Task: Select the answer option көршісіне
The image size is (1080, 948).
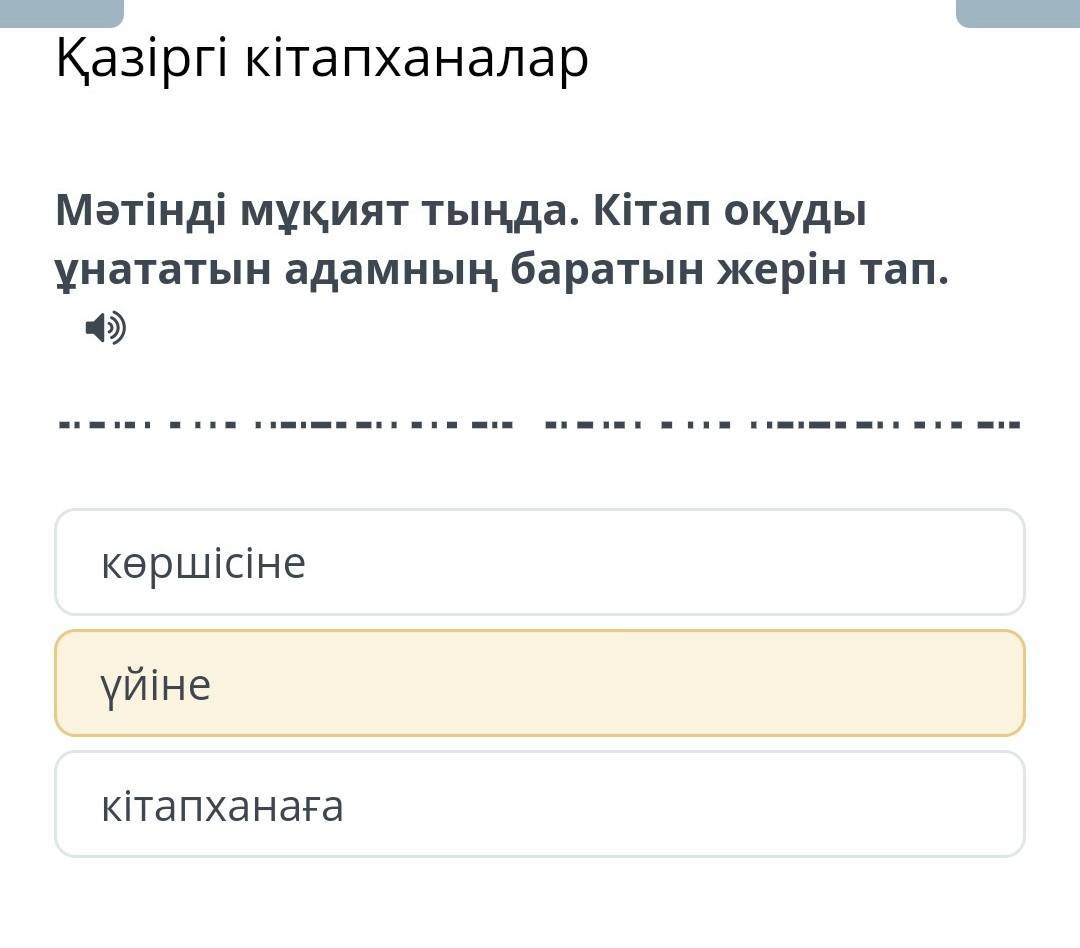Action: [x=540, y=562]
